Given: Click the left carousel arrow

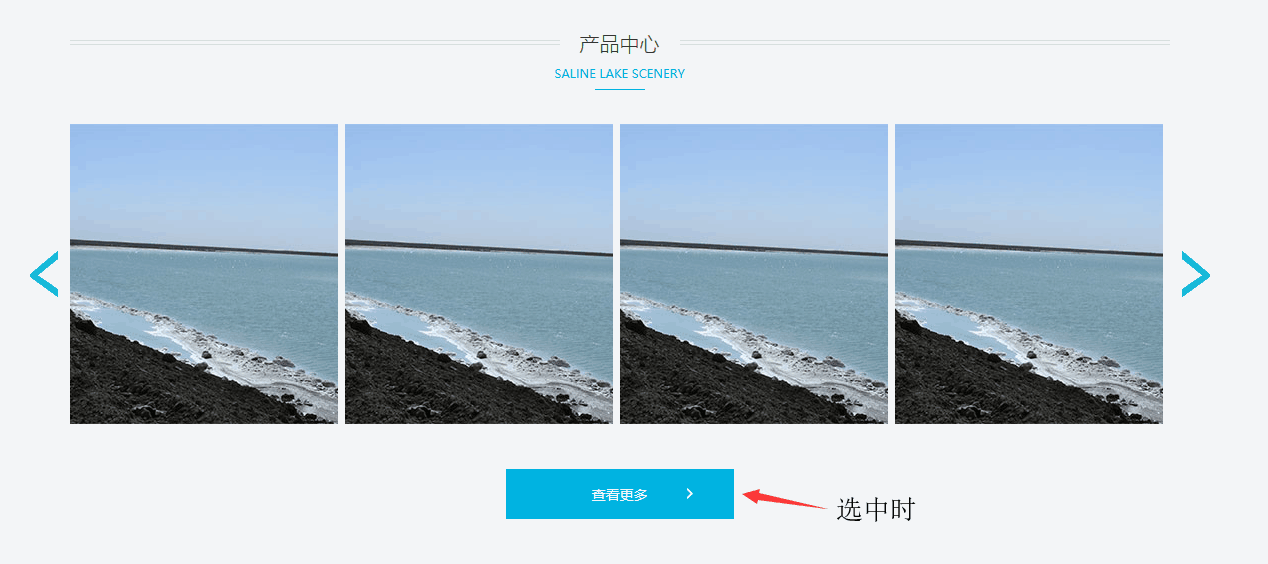Looking at the screenshot, I should (x=44, y=274).
